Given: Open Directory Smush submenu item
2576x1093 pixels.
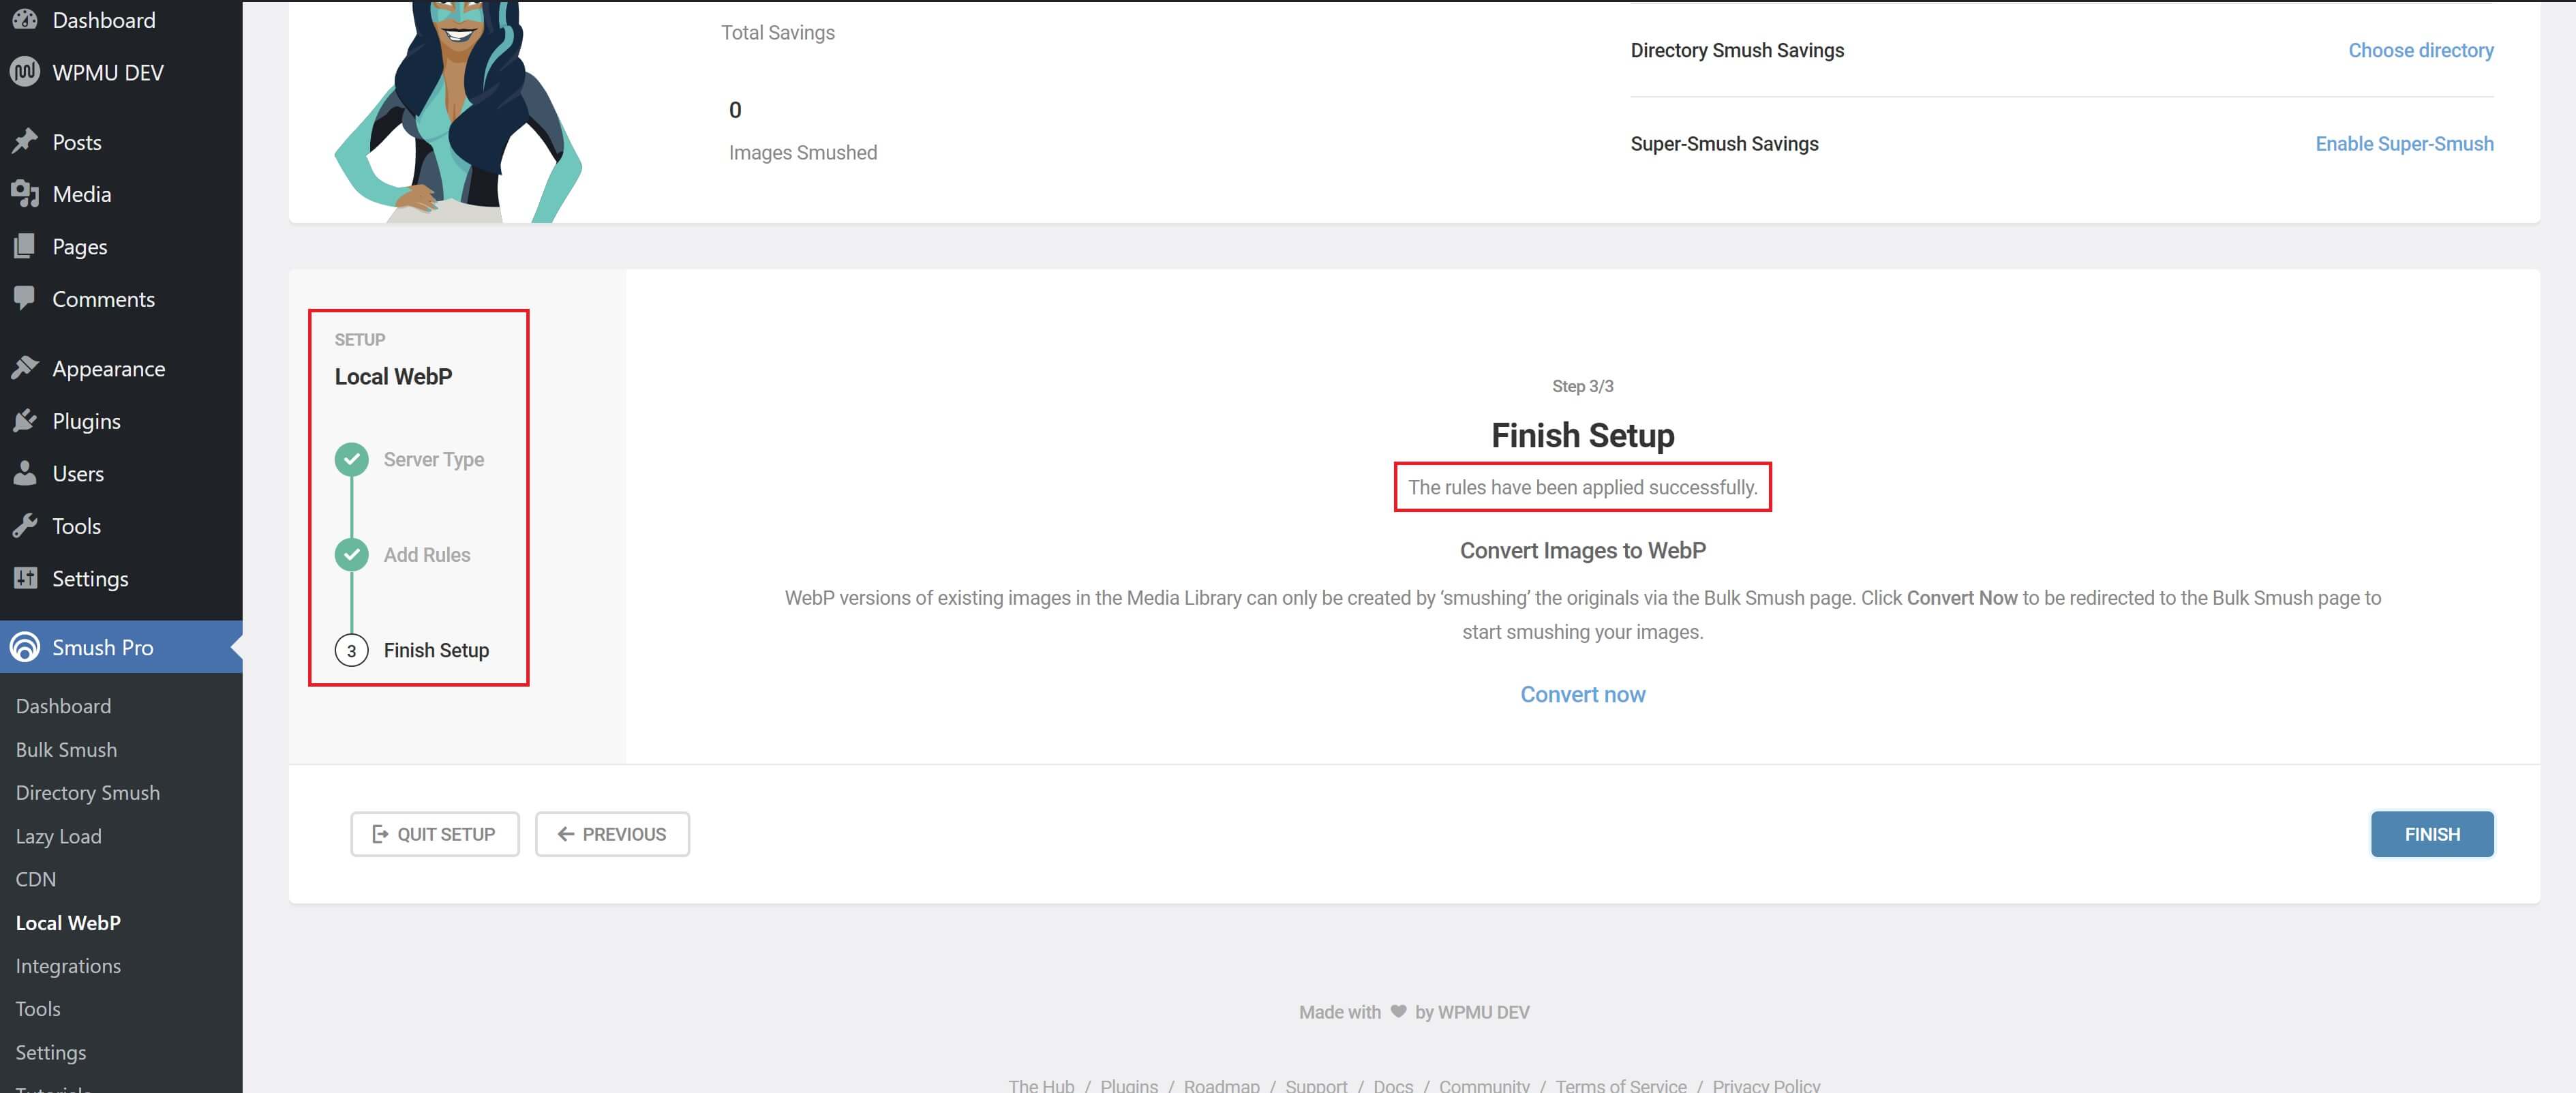Looking at the screenshot, I should [87, 793].
